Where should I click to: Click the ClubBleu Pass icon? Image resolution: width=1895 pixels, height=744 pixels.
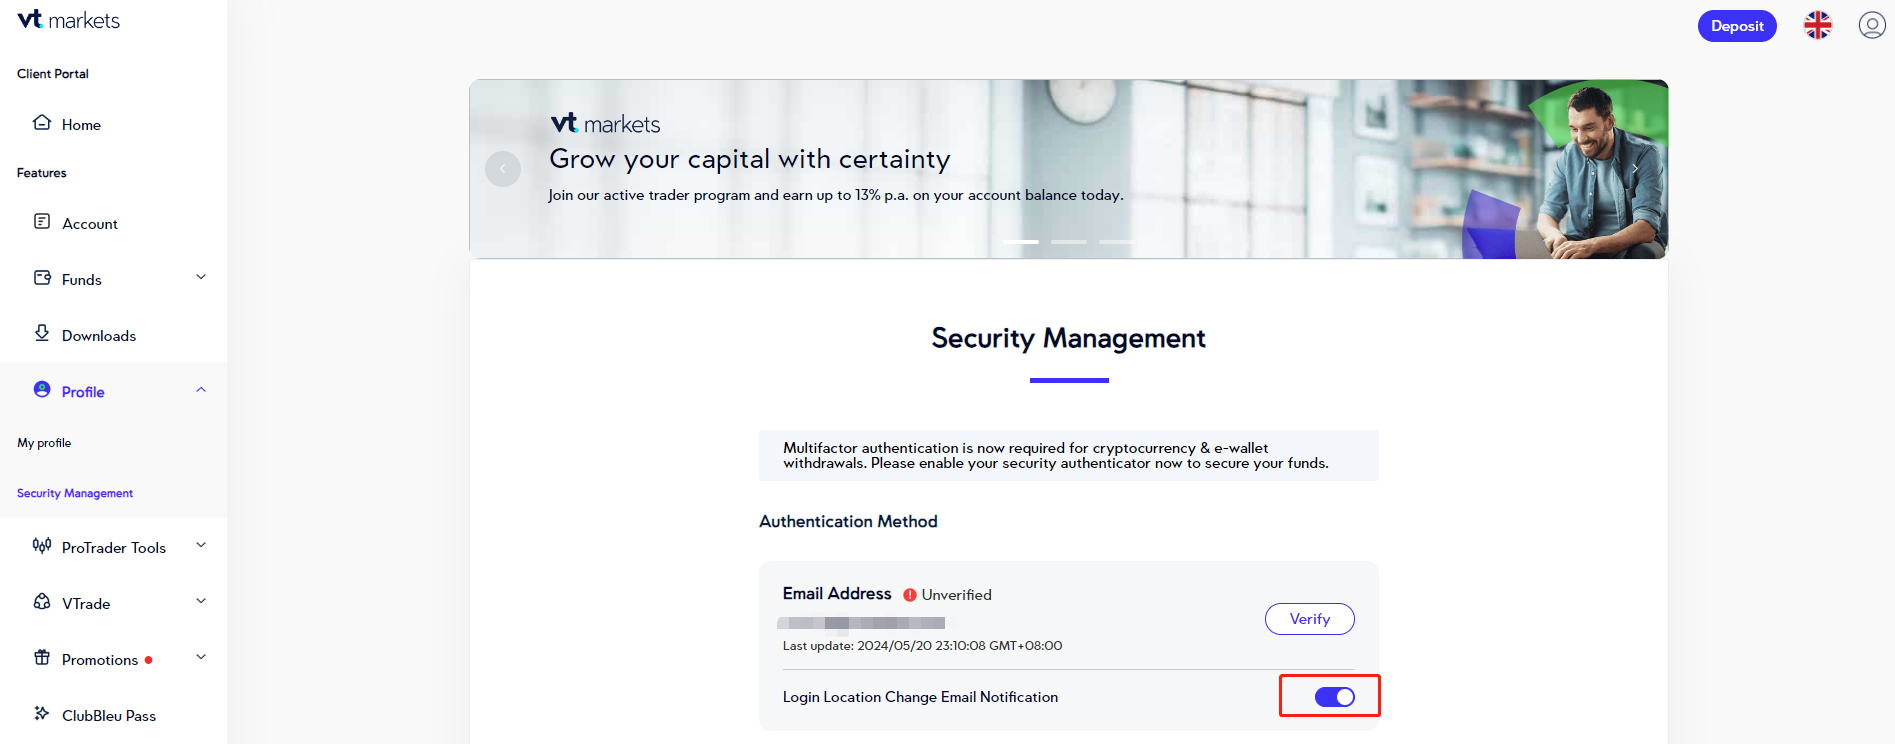point(42,714)
